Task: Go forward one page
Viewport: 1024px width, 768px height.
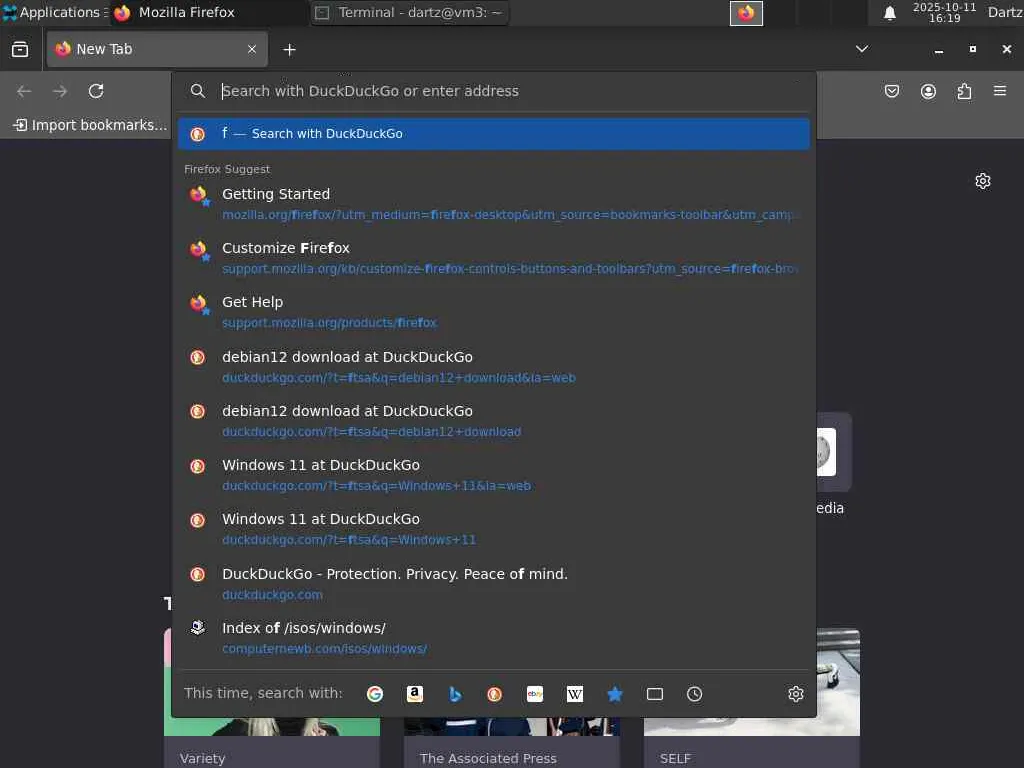Action: pos(60,91)
